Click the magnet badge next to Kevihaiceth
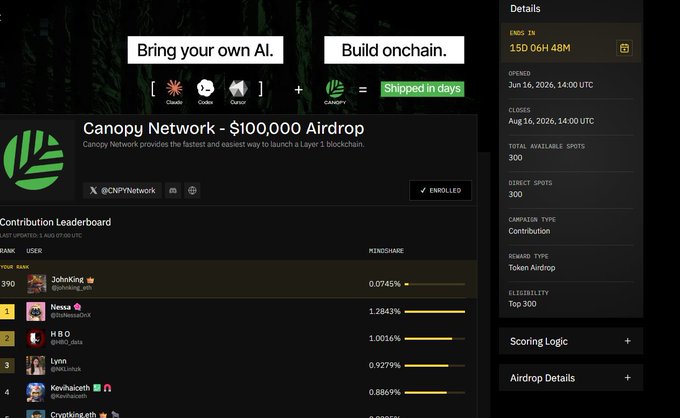Screen dimensions: 680x418 [x=107, y=388]
